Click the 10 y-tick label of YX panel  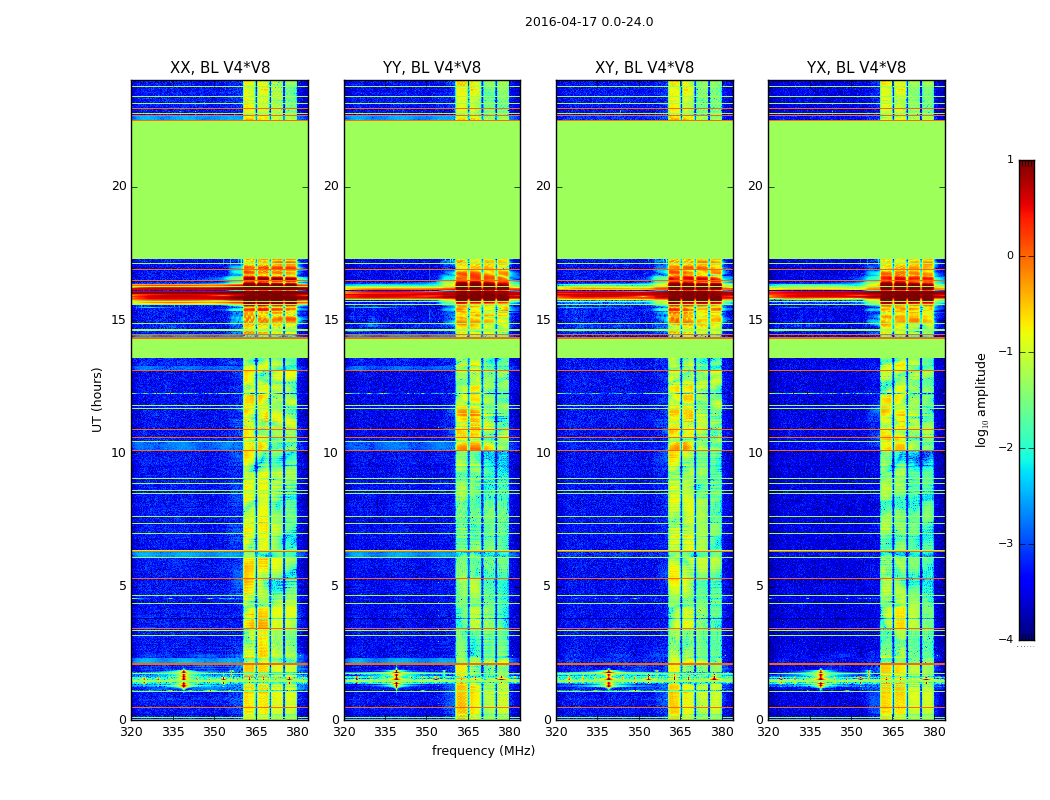coord(756,453)
